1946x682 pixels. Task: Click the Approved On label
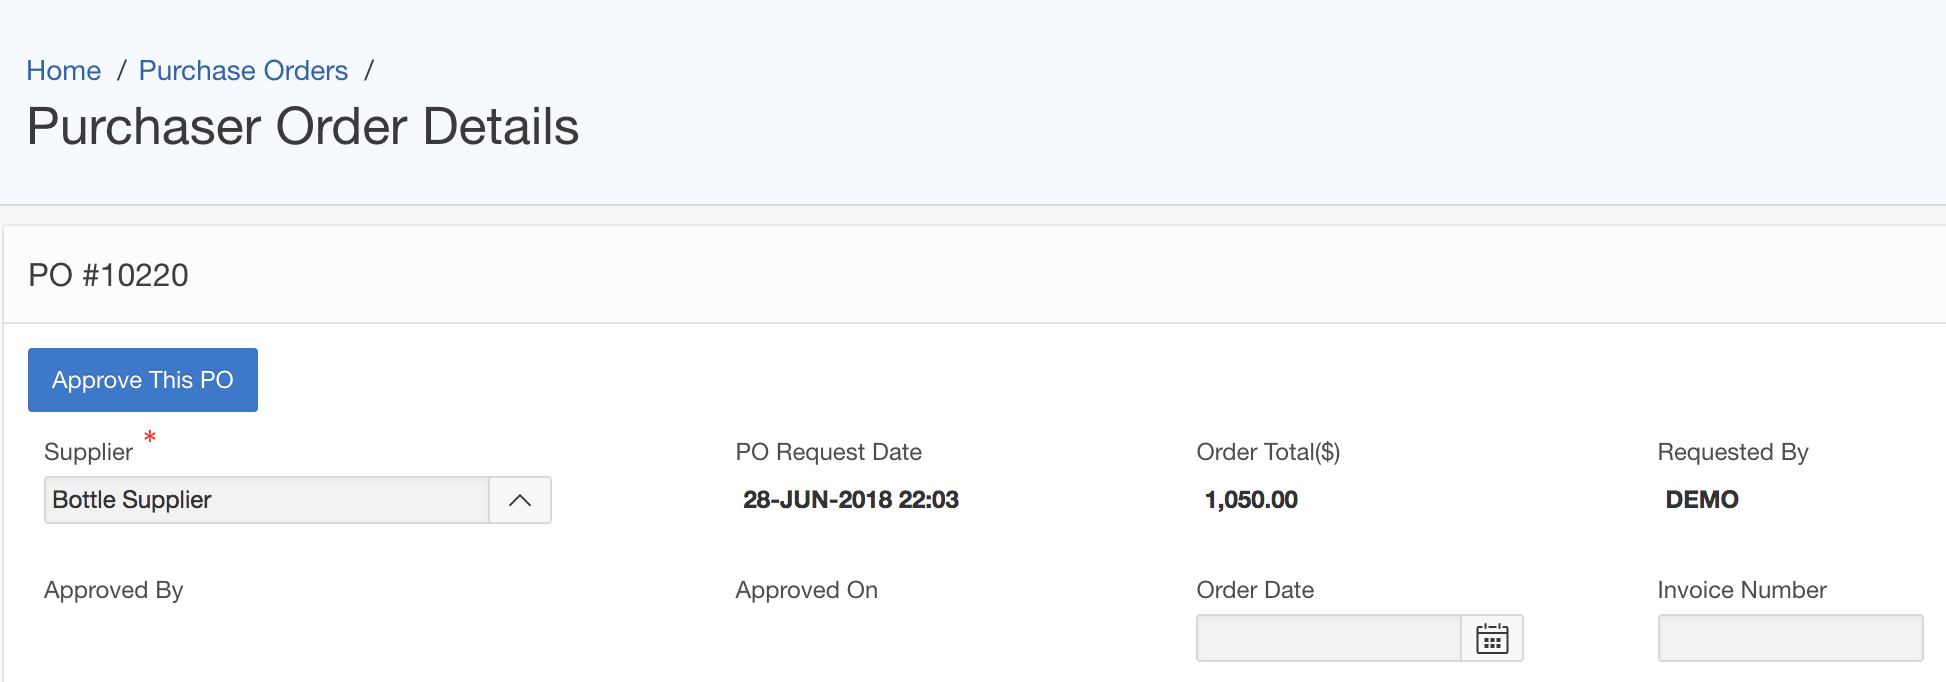click(806, 590)
